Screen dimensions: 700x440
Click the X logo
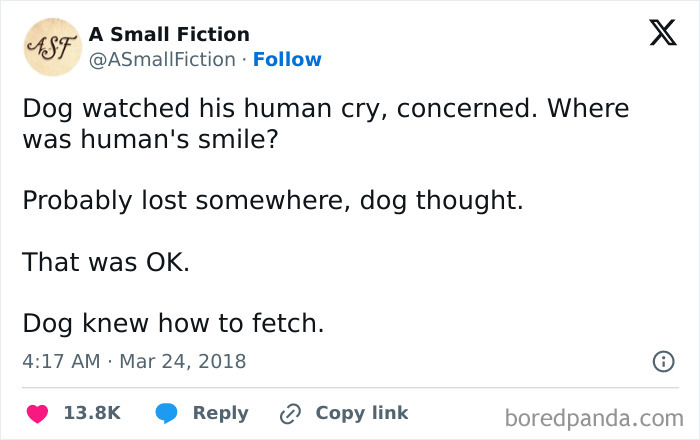click(x=655, y=35)
